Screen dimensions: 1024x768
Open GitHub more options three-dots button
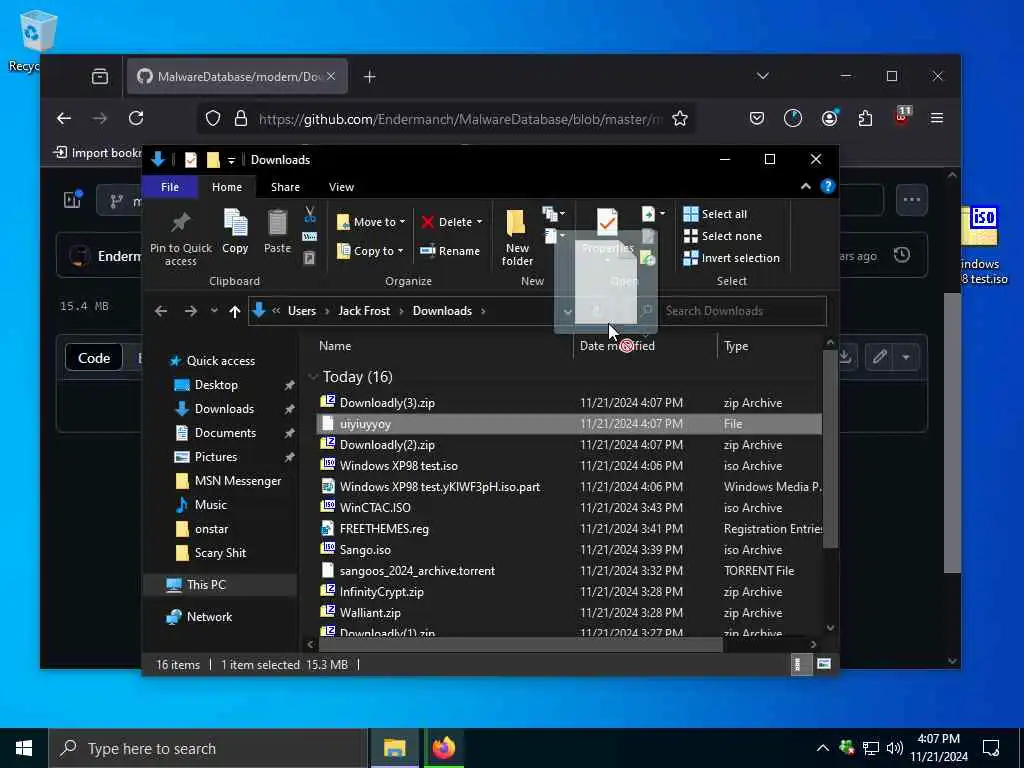[x=912, y=200]
